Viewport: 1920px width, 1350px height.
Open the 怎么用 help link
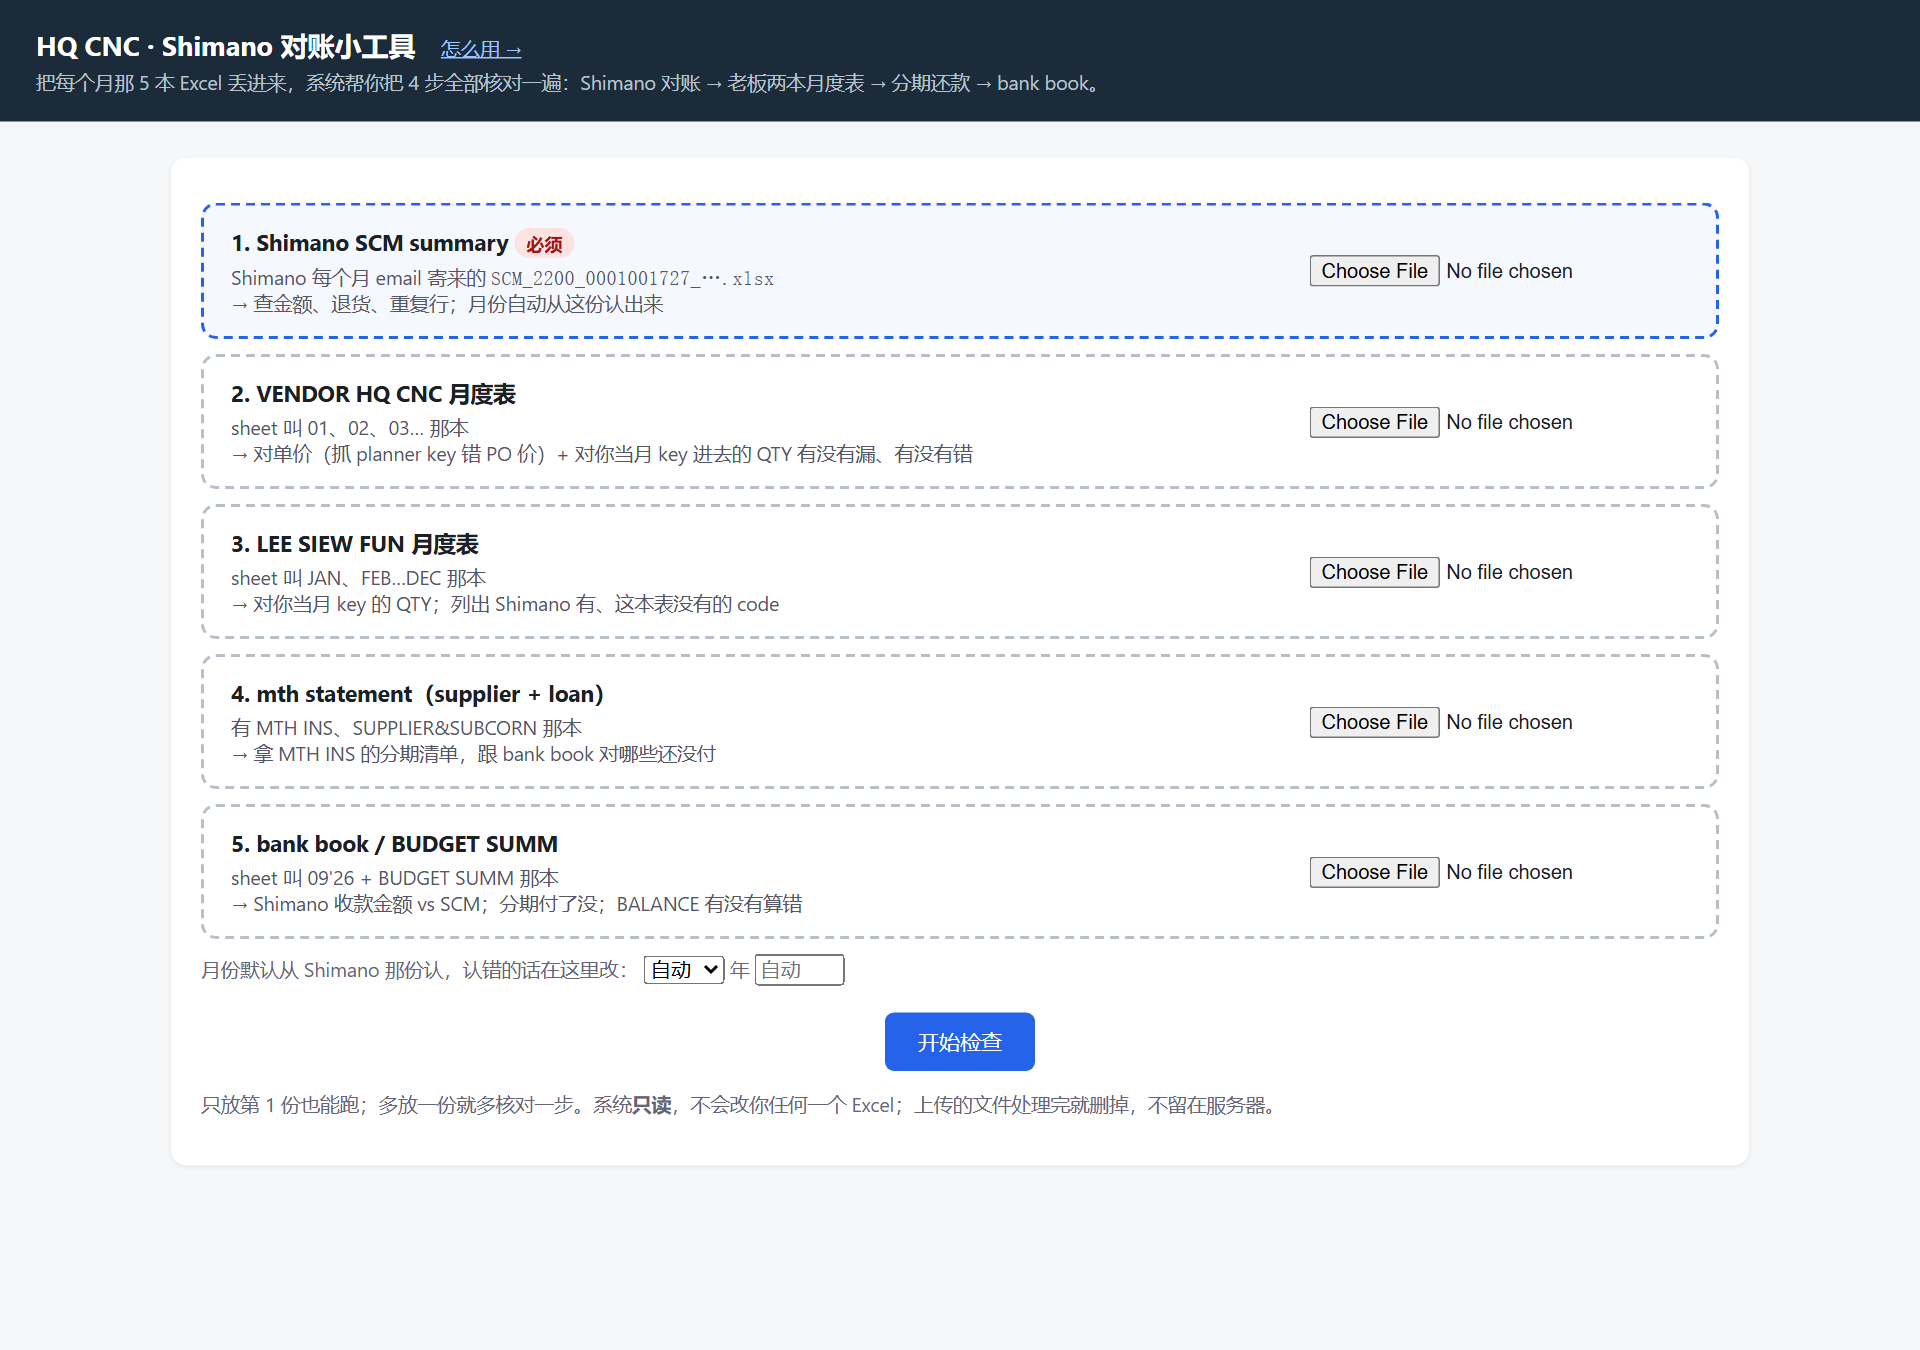(x=481, y=49)
